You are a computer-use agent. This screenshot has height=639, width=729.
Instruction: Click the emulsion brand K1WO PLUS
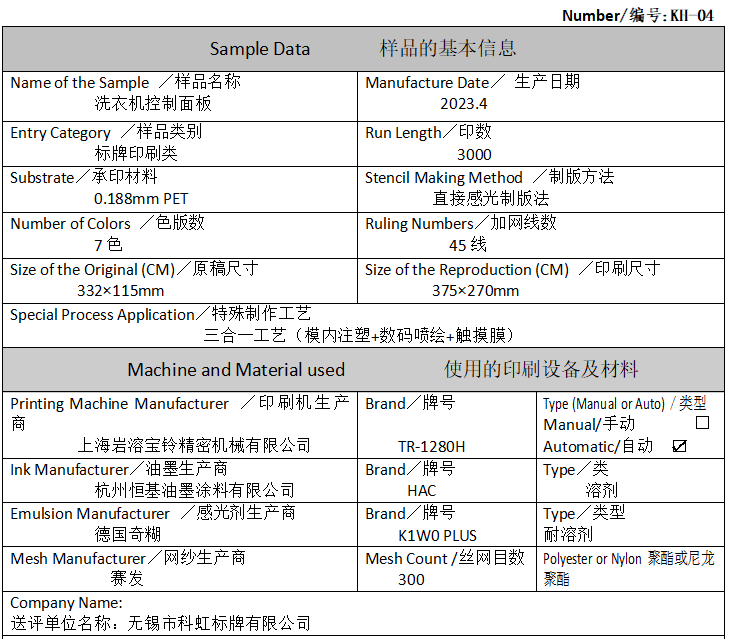(x=437, y=535)
